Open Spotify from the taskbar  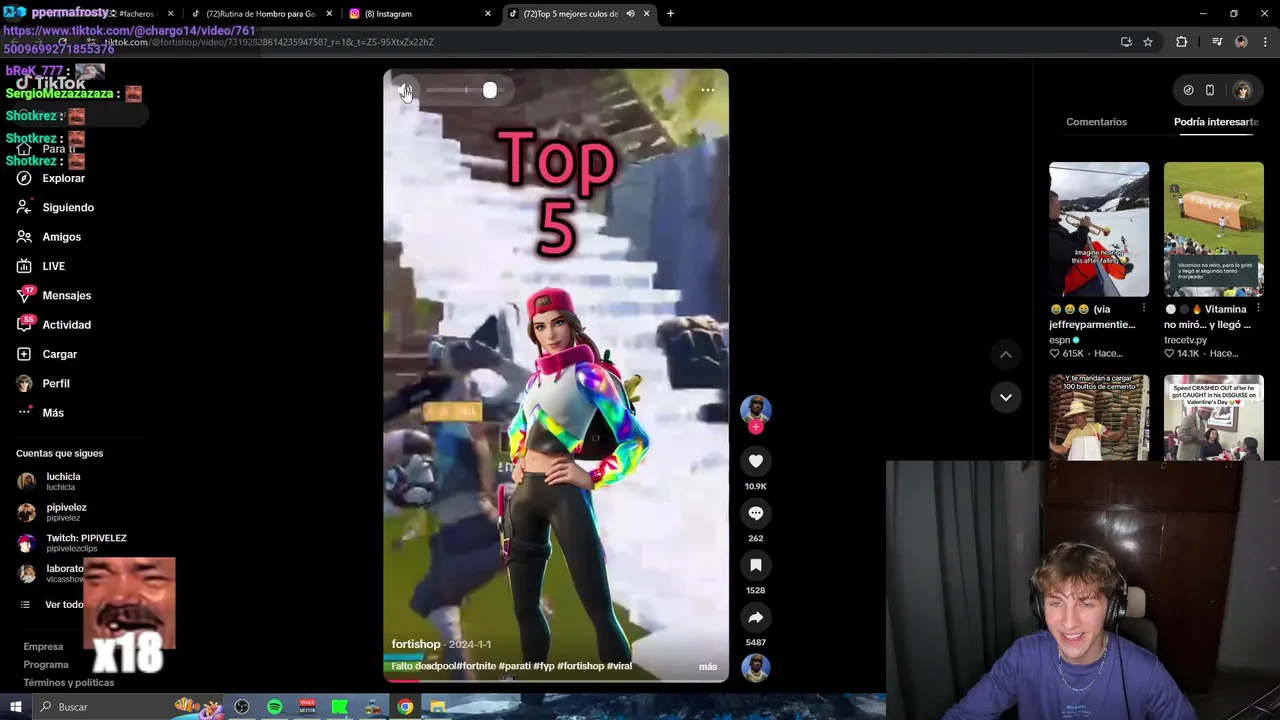(x=275, y=707)
